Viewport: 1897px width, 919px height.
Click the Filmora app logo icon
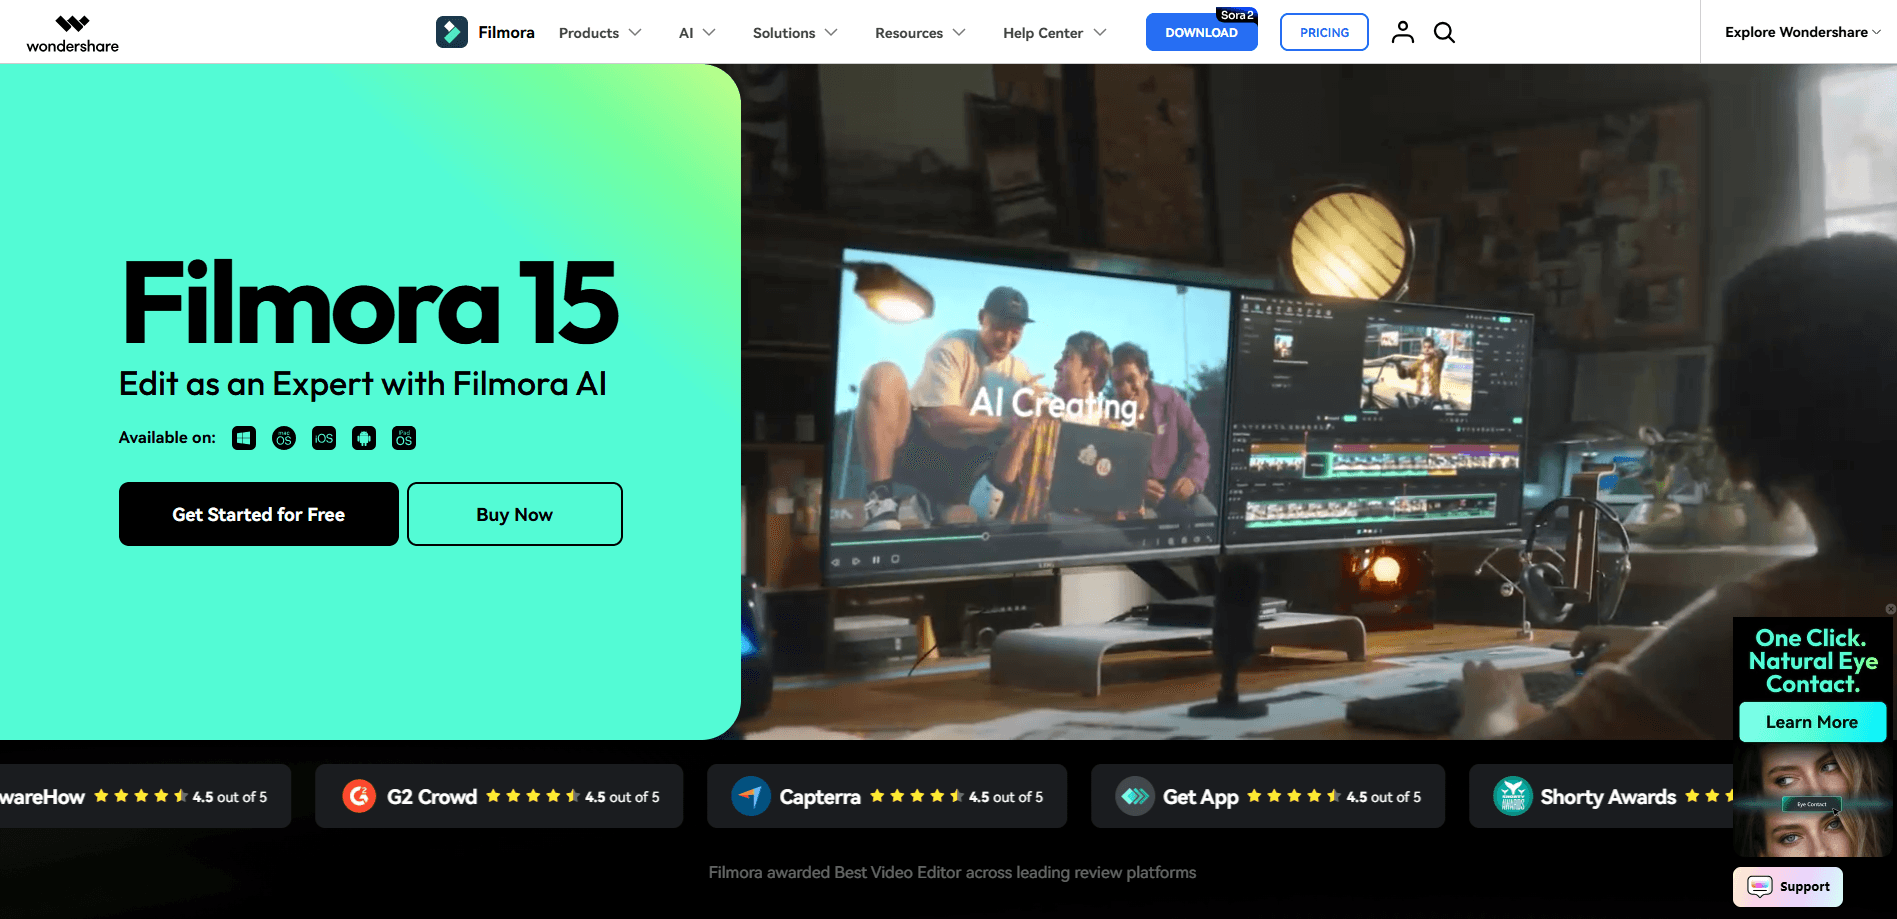coord(452,32)
